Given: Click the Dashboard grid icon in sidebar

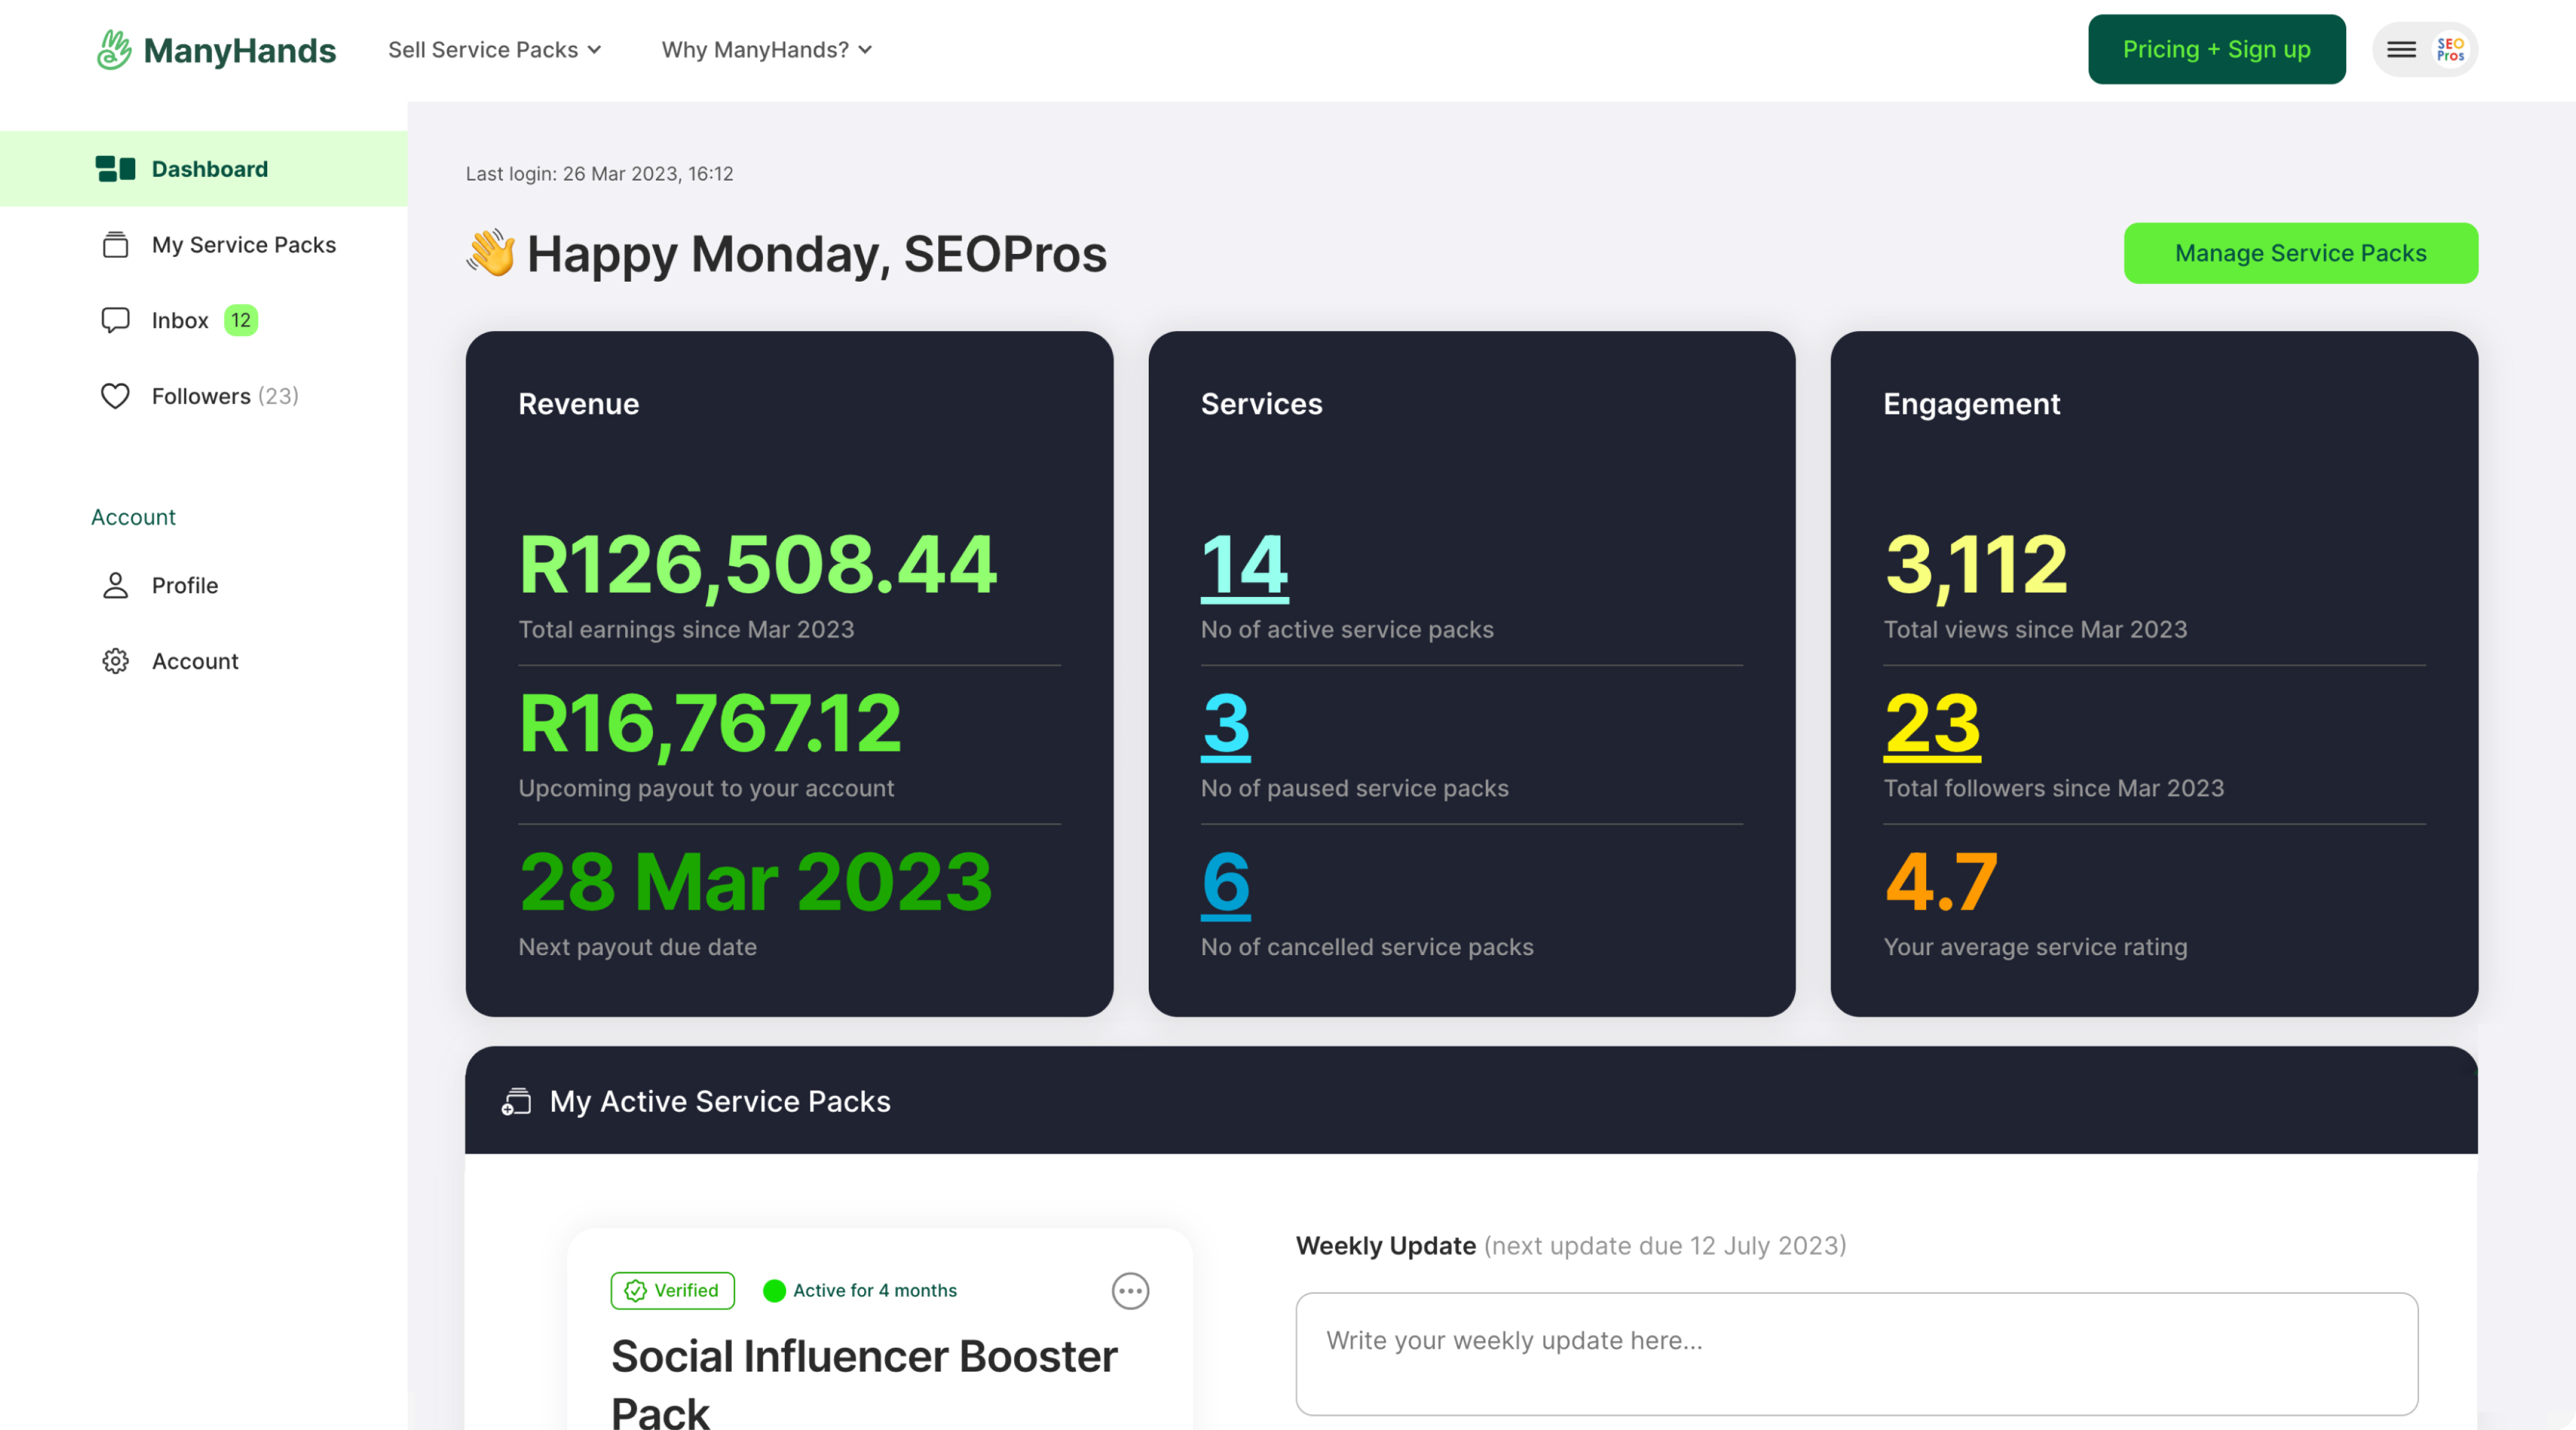Looking at the screenshot, I should (x=115, y=169).
